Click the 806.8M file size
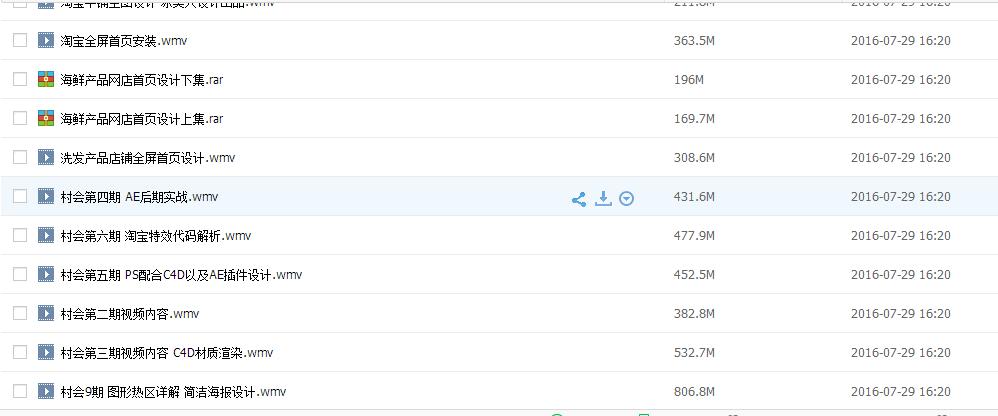The height and width of the screenshot is (416, 998). click(694, 391)
